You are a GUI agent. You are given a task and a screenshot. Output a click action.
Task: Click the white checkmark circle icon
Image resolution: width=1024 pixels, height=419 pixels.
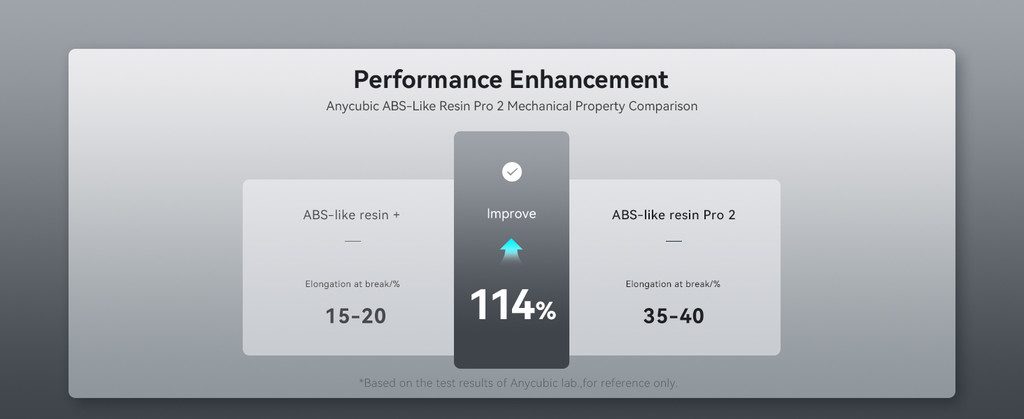(512, 172)
